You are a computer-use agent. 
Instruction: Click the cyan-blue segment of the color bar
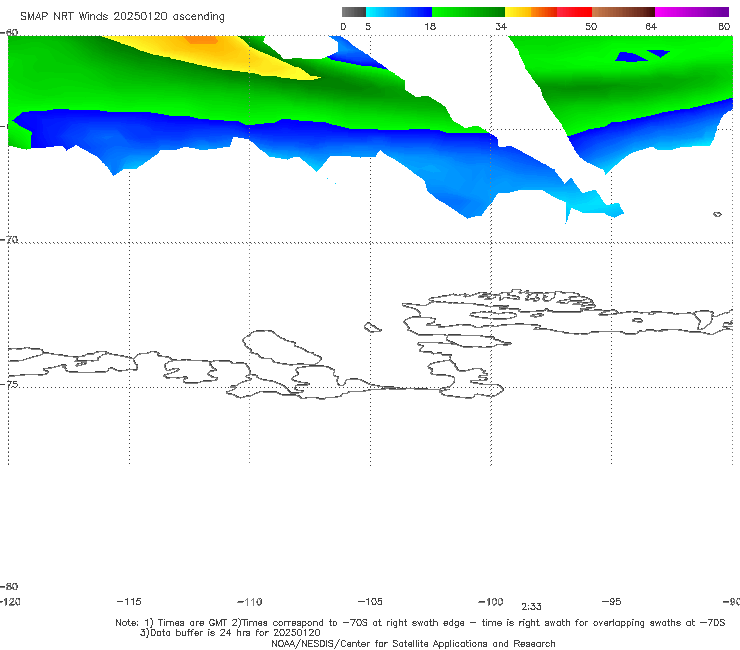click(x=399, y=12)
